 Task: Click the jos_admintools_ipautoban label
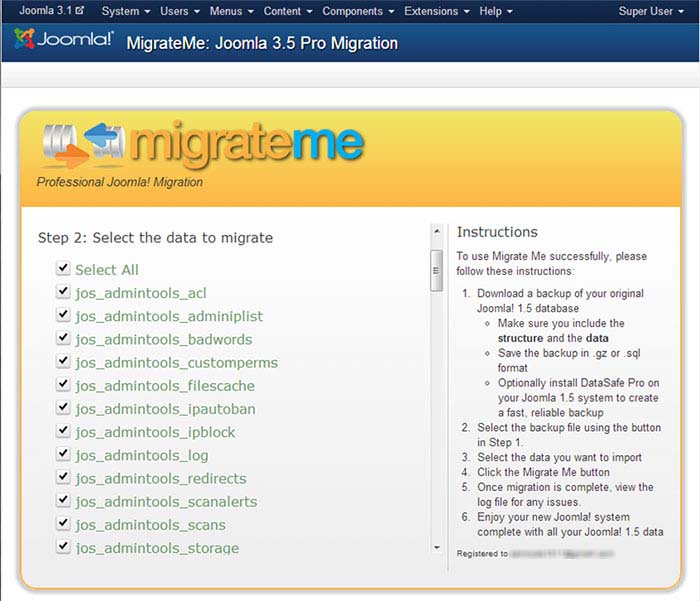166,409
